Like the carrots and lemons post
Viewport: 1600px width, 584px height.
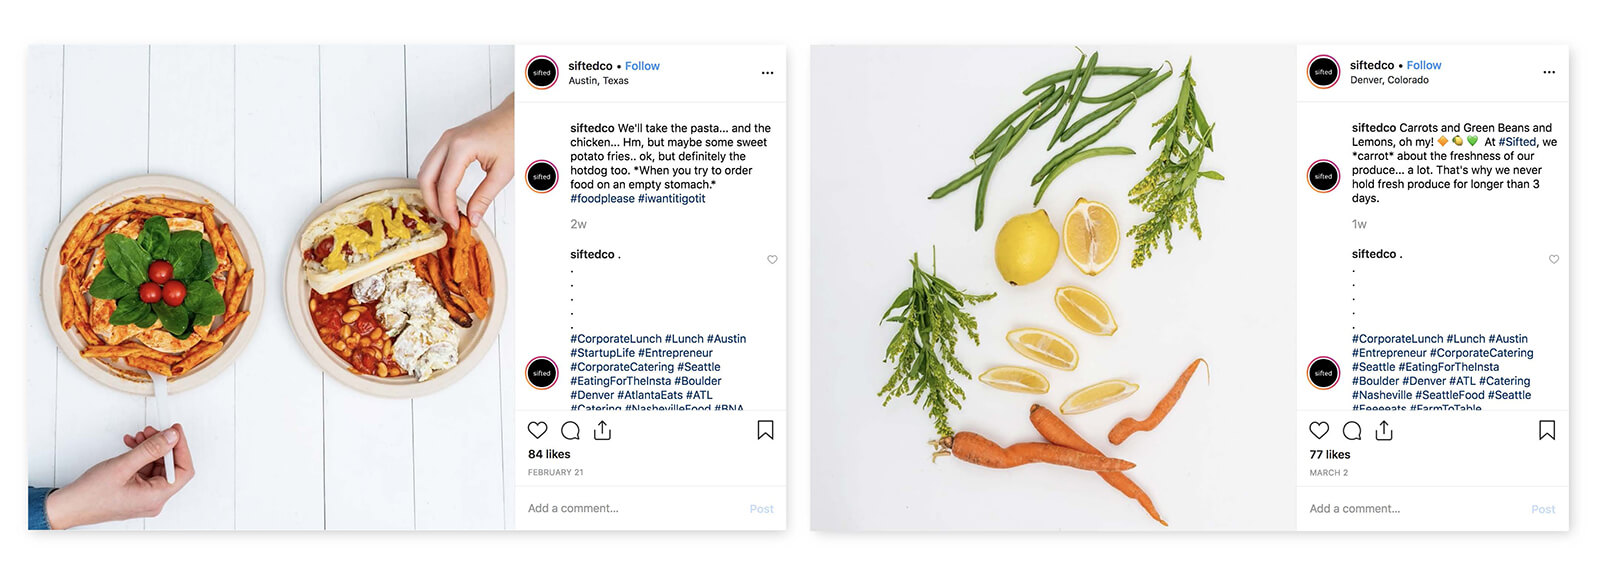pos(1319,430)
